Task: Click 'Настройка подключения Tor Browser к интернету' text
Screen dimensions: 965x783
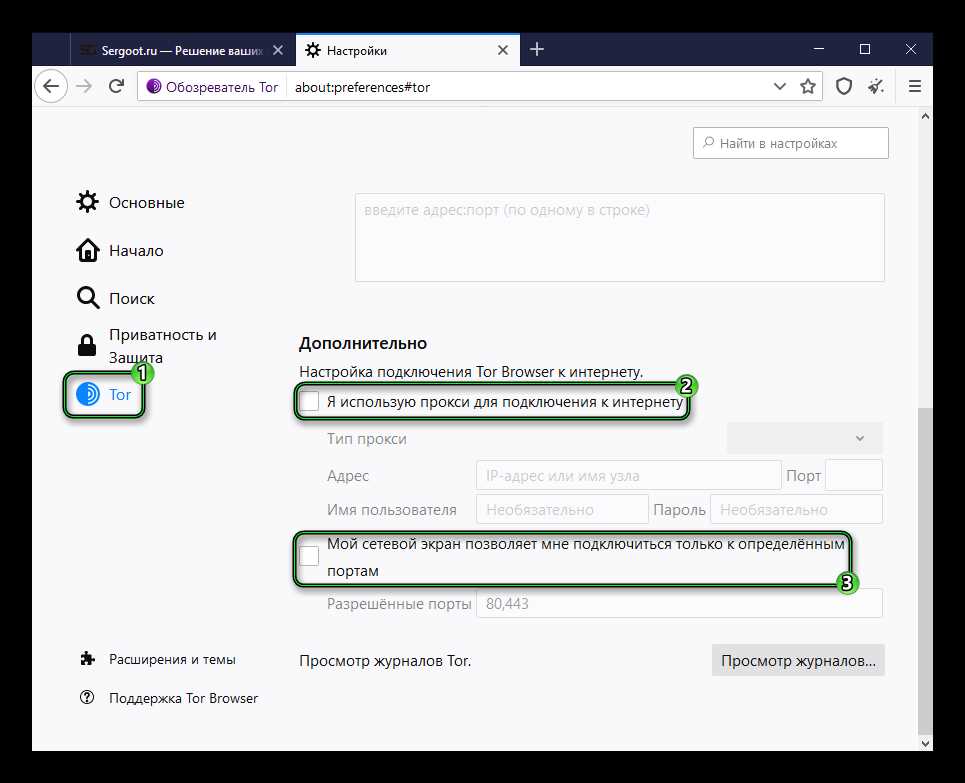Action: coord(471,372)
